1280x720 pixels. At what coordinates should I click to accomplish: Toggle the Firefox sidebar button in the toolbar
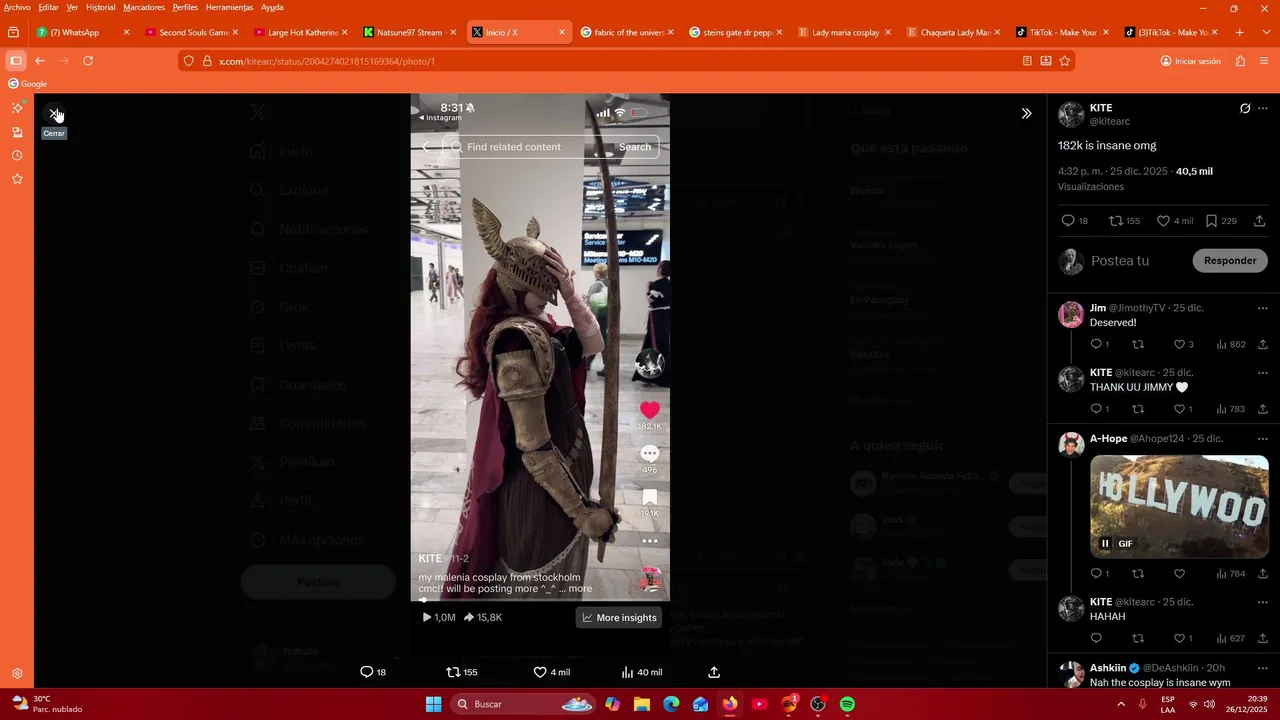(x=16, y=61)
